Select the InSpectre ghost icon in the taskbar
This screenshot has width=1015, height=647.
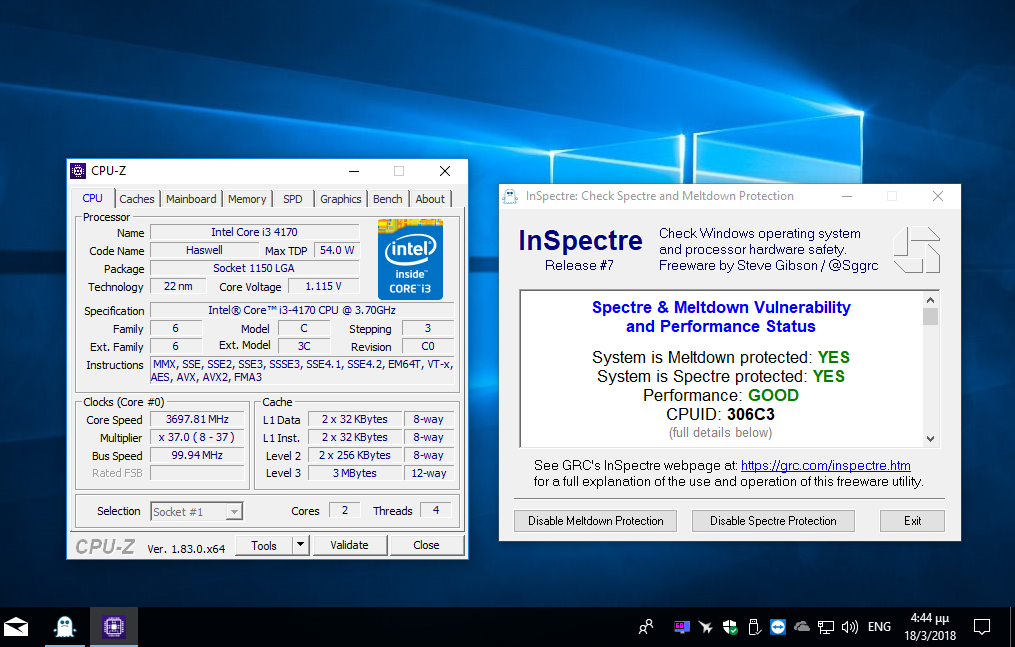(65, 626)
